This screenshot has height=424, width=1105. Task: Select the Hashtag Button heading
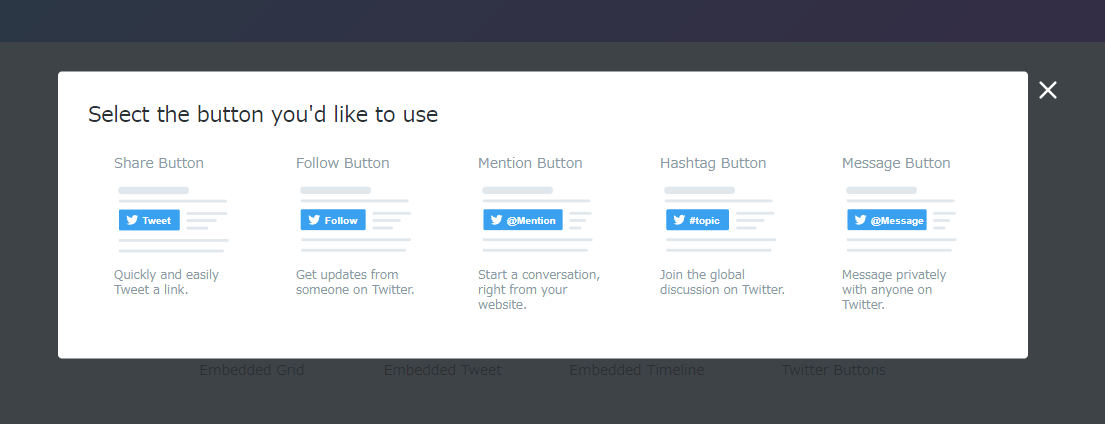[713, 163]
